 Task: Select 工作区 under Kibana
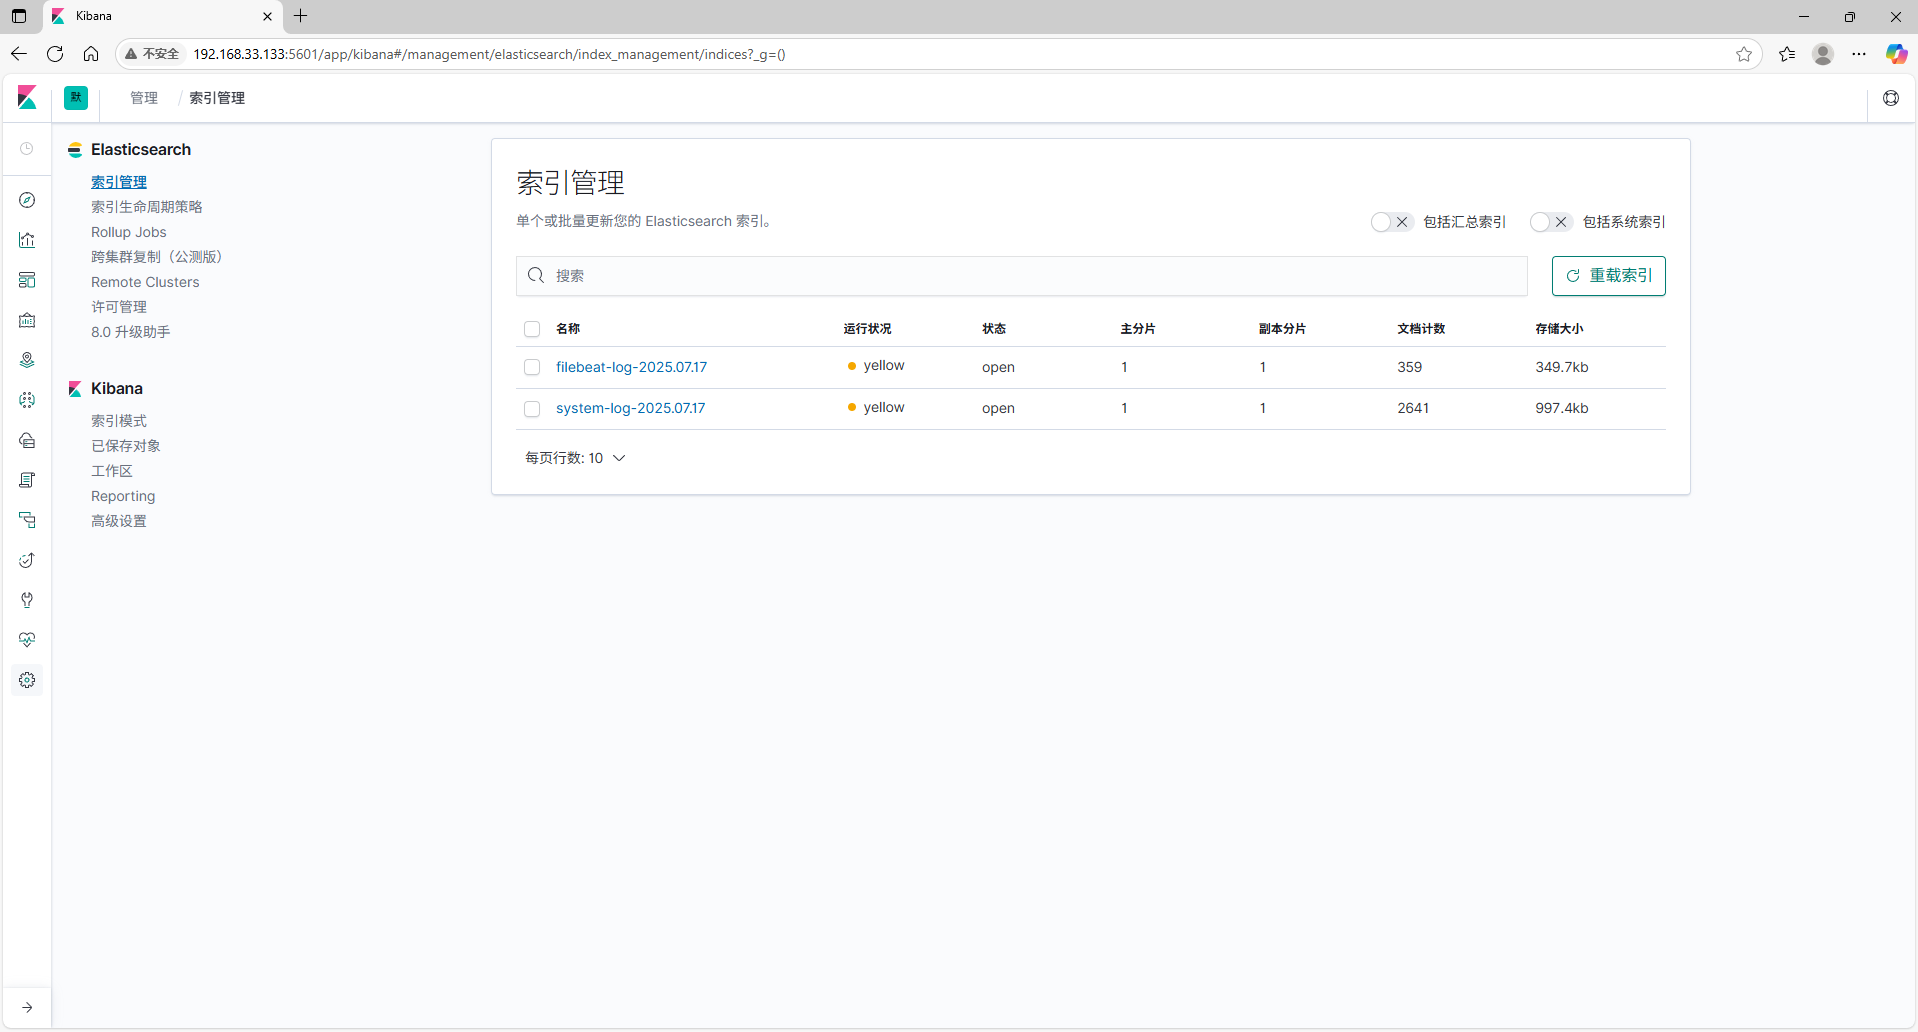pos(112,471)
